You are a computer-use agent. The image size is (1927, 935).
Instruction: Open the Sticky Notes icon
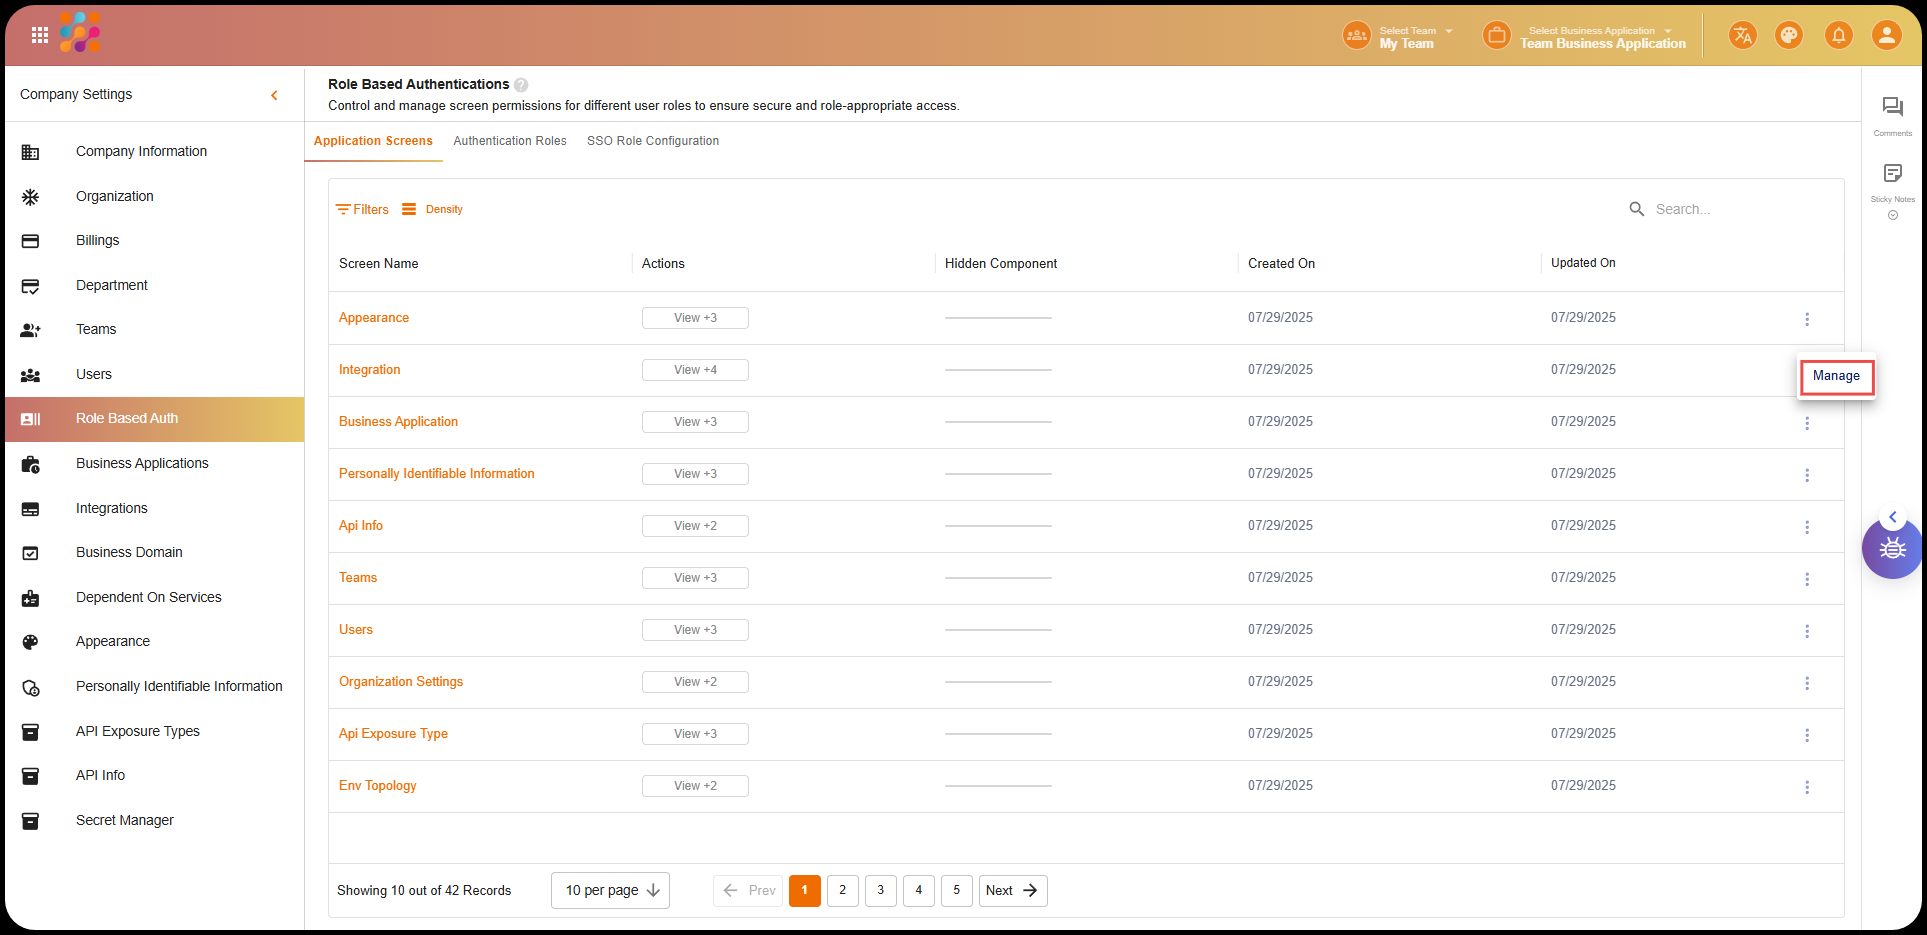pyautogui.click(x=1892, y=174)
